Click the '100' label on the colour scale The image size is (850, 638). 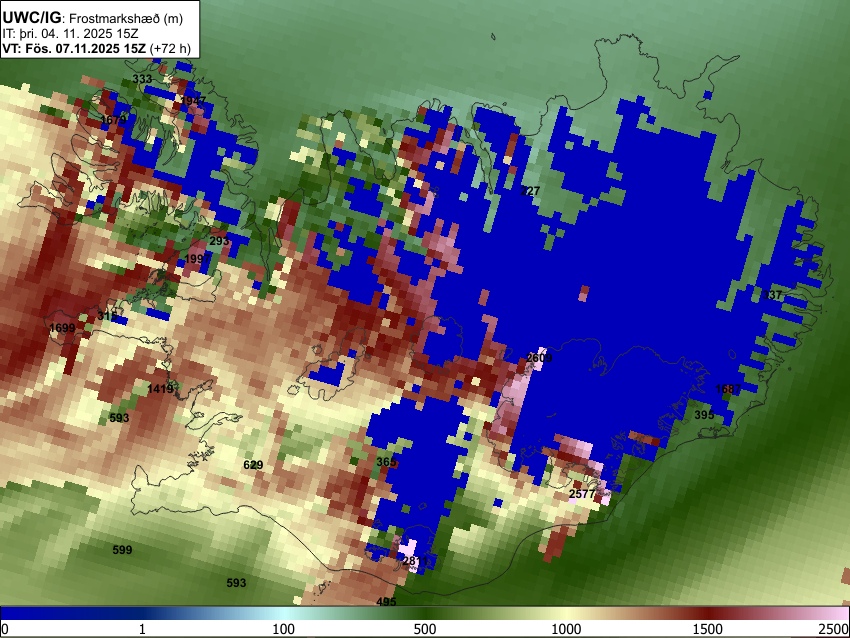(x=284, y=629)
